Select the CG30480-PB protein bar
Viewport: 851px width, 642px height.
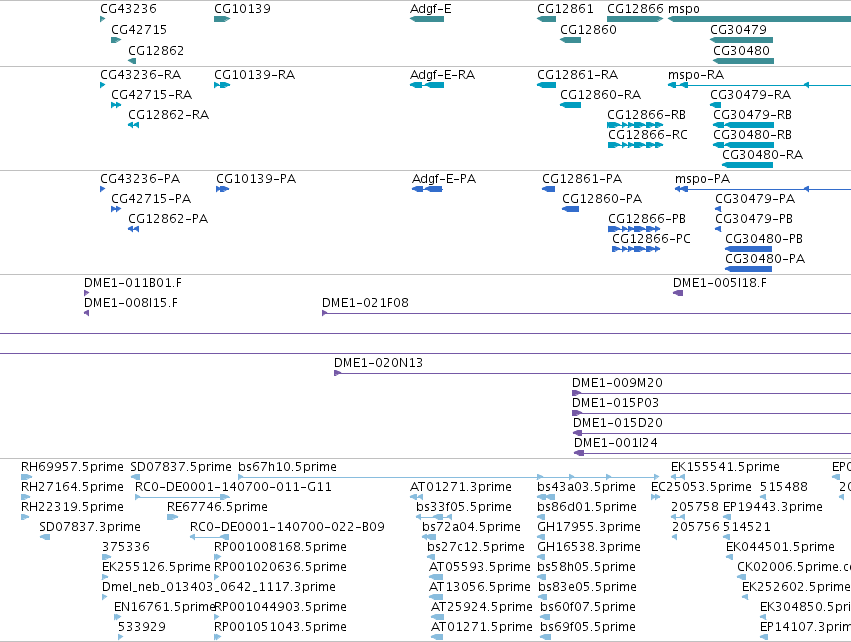(x=748, y=249)
